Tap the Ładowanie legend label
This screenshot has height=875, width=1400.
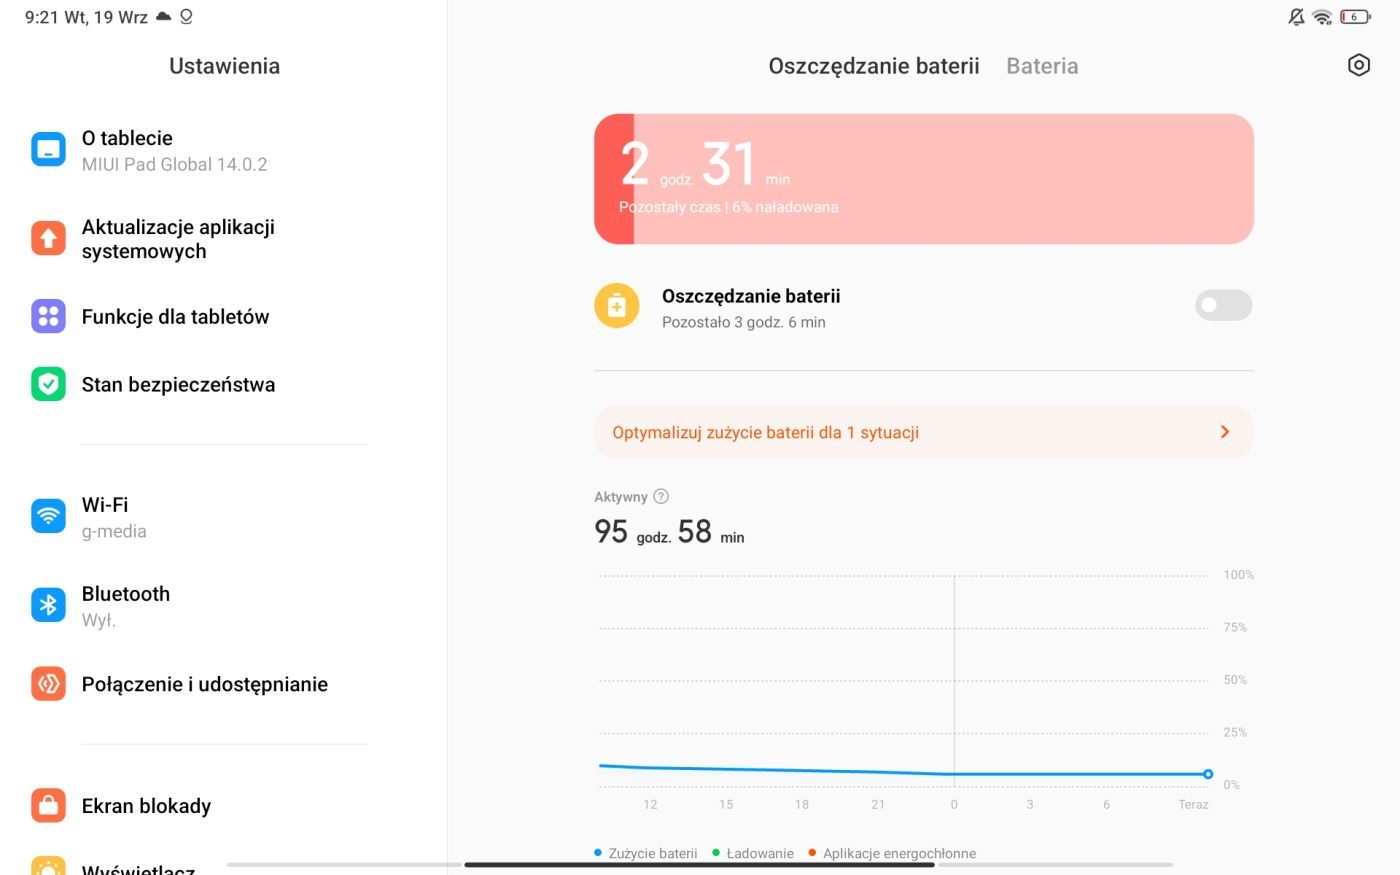[760, 853]
